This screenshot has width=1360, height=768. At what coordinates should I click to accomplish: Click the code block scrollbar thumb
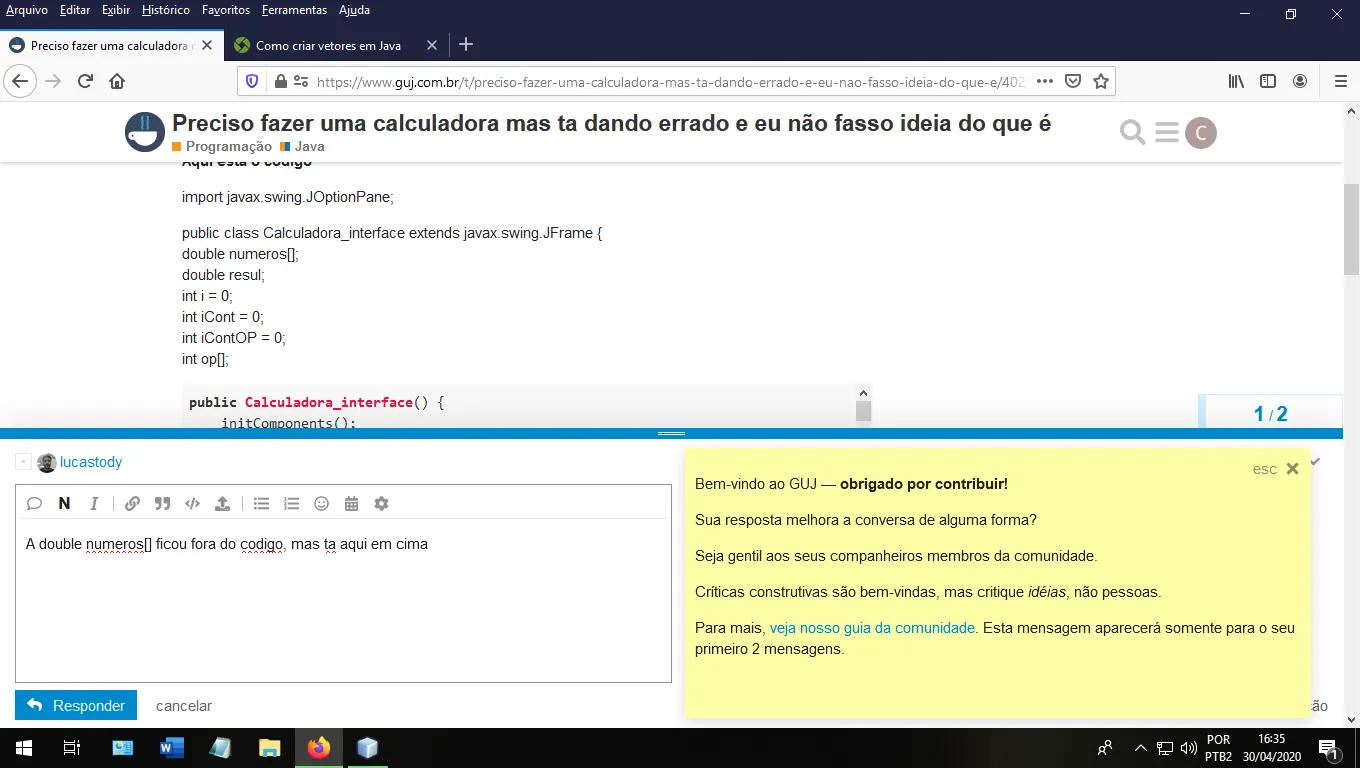coord(863,411)
